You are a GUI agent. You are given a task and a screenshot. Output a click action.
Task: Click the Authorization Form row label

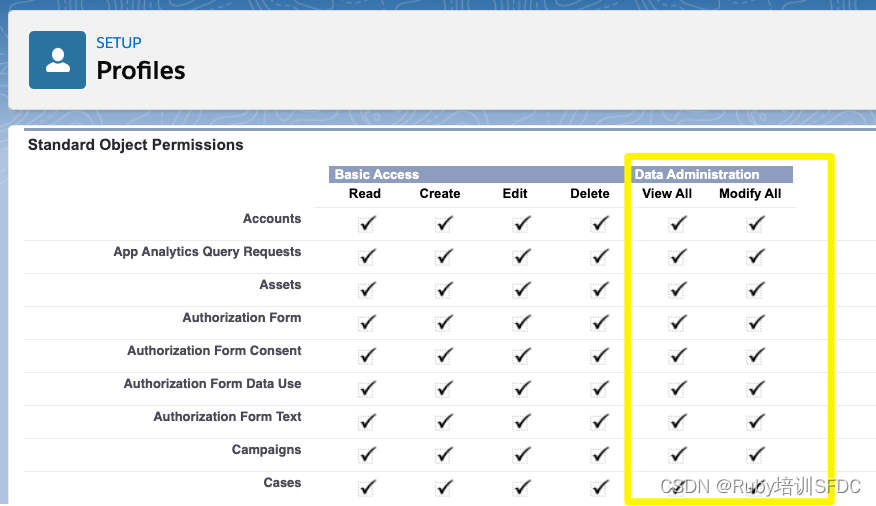[x=241, y=318]
